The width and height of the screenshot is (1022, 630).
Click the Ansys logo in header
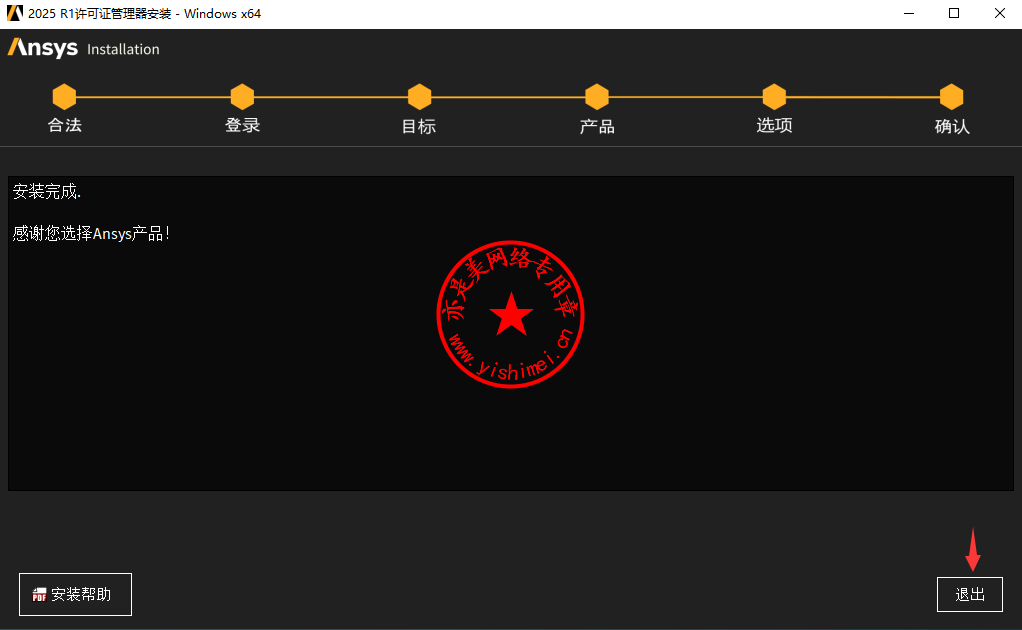[x=43, y=48]
